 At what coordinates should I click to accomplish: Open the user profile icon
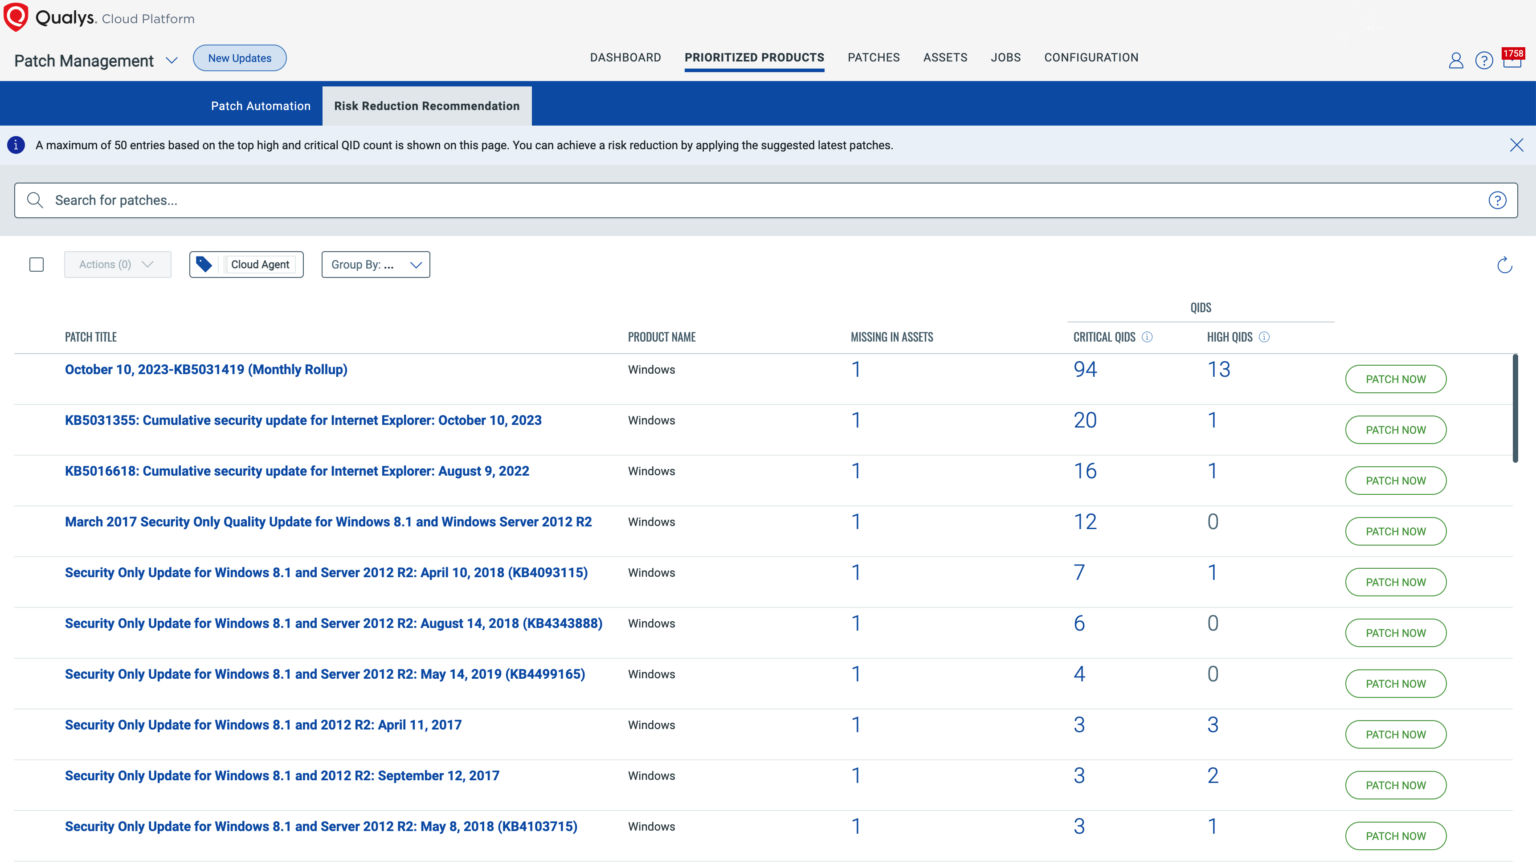pyautogui.click(x=1456, y=60)
